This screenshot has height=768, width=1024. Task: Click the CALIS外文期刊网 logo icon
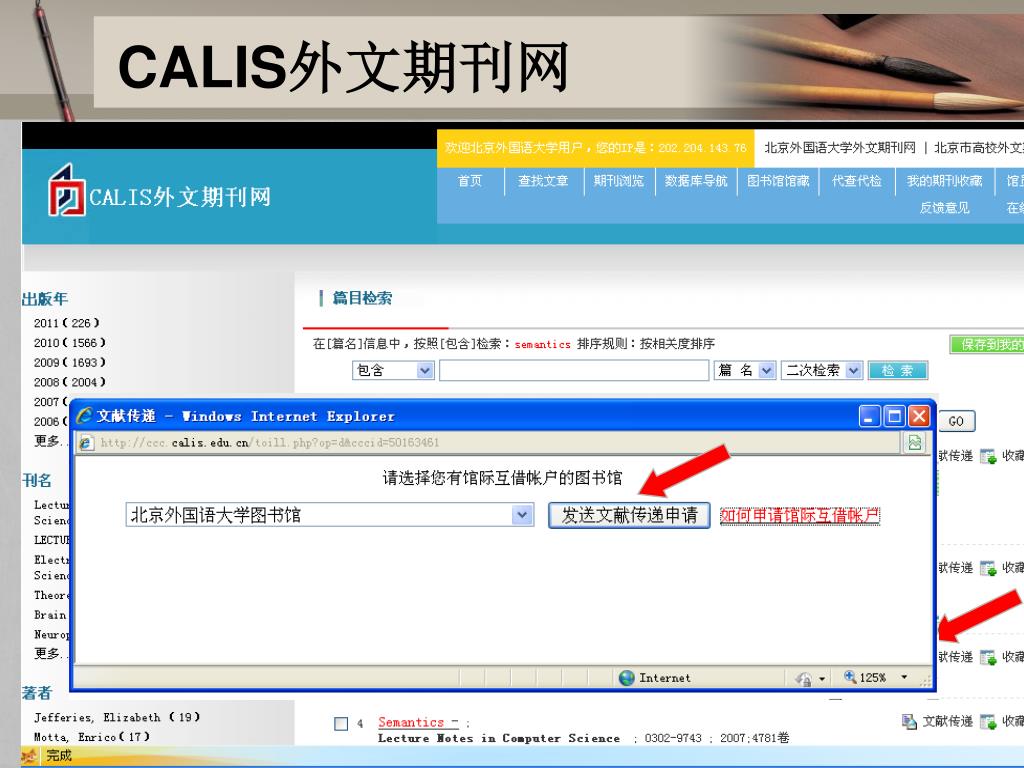(x=66, y=191)
